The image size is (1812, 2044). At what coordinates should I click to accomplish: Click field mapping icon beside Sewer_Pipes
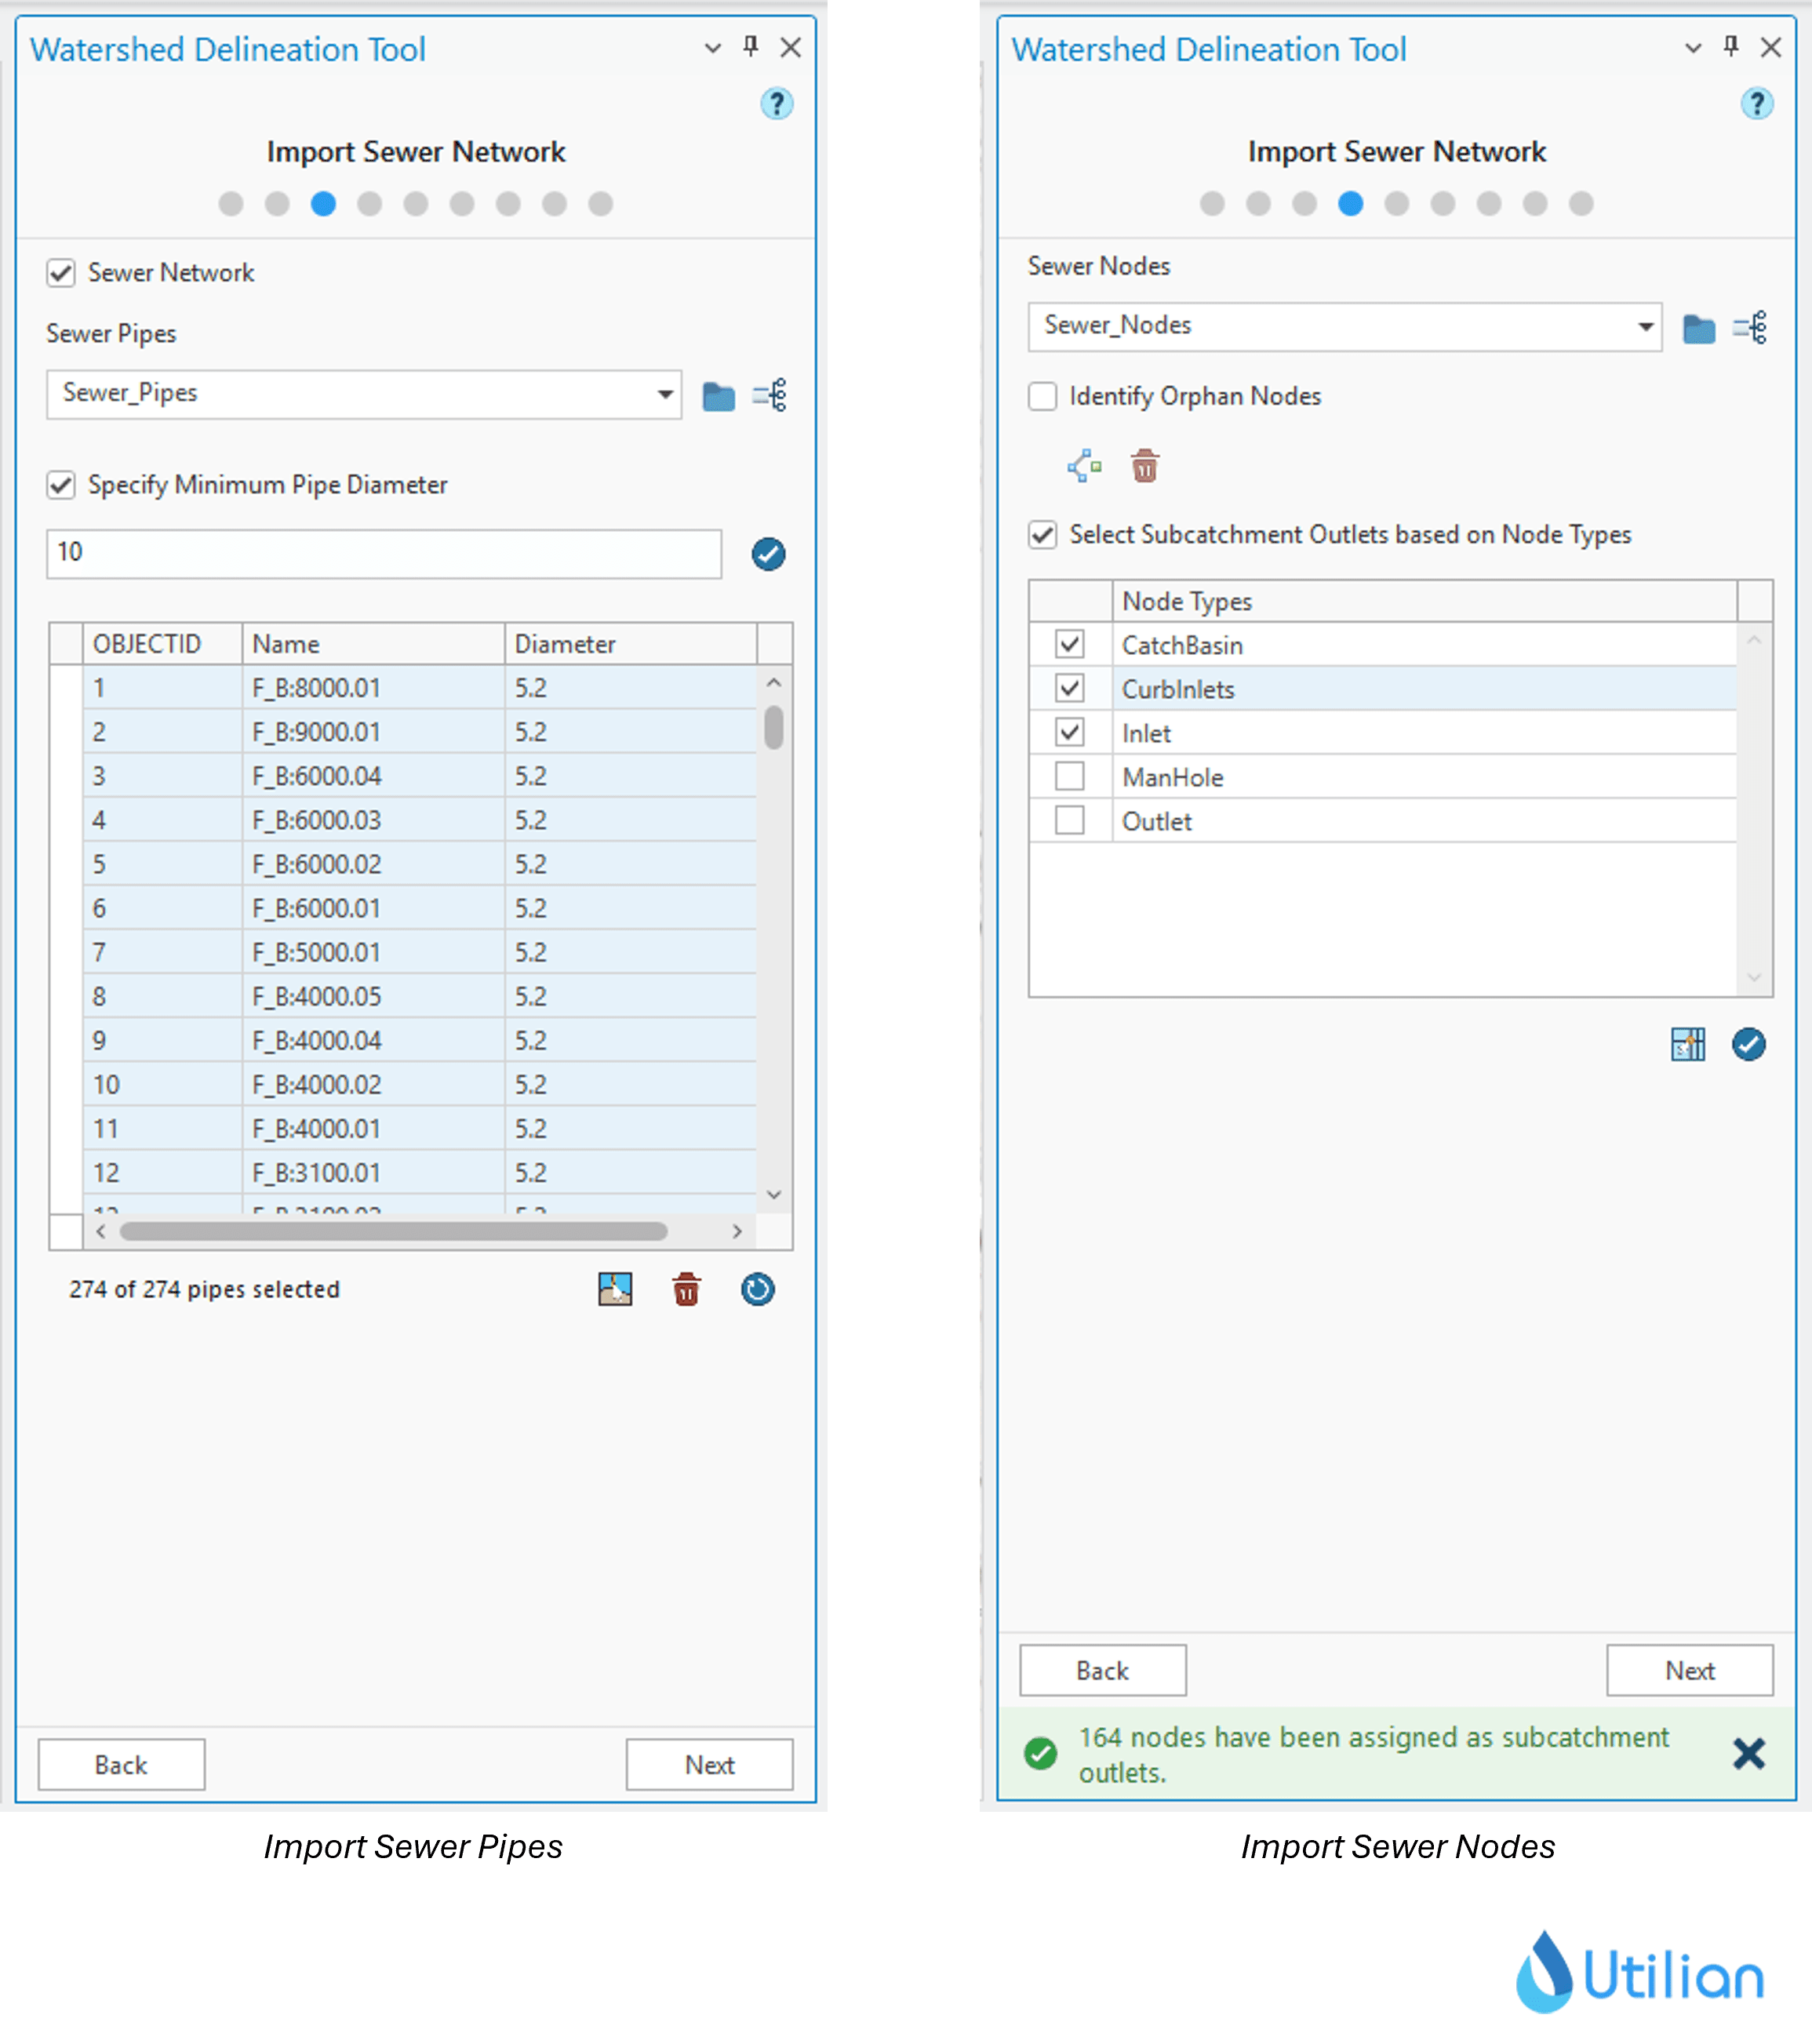tap(769, 396)
